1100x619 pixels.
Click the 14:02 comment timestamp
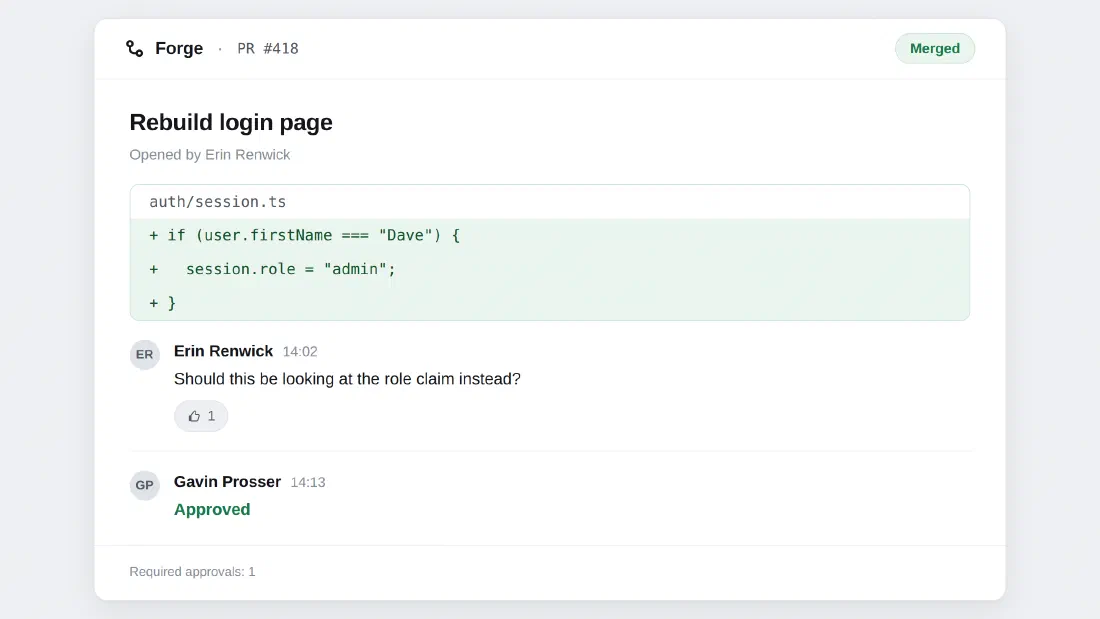point(300,352)
